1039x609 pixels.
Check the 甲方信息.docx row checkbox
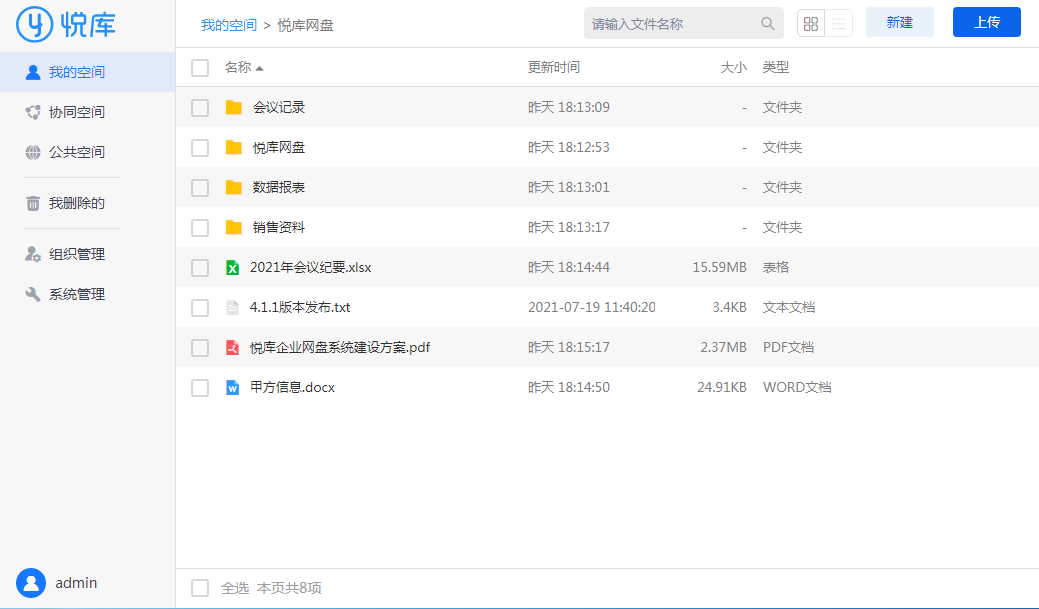coord(200,388)
